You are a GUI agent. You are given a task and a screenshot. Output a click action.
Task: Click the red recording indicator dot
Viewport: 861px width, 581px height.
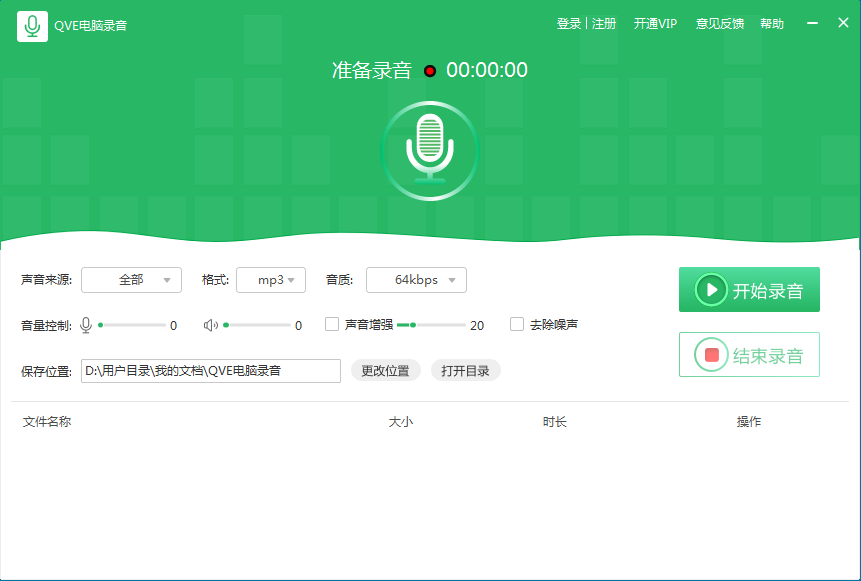coord(430,71)
